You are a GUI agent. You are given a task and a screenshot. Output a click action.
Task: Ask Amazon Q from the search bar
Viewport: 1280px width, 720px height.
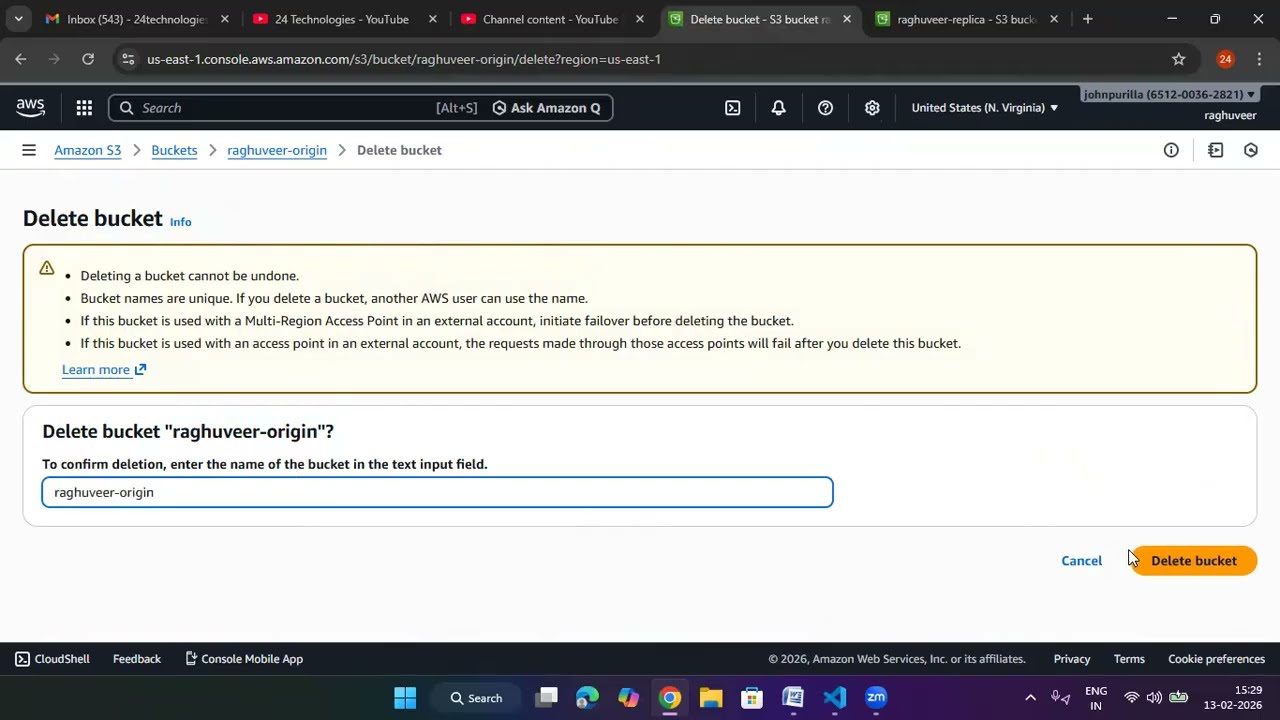tap(546, 108)
